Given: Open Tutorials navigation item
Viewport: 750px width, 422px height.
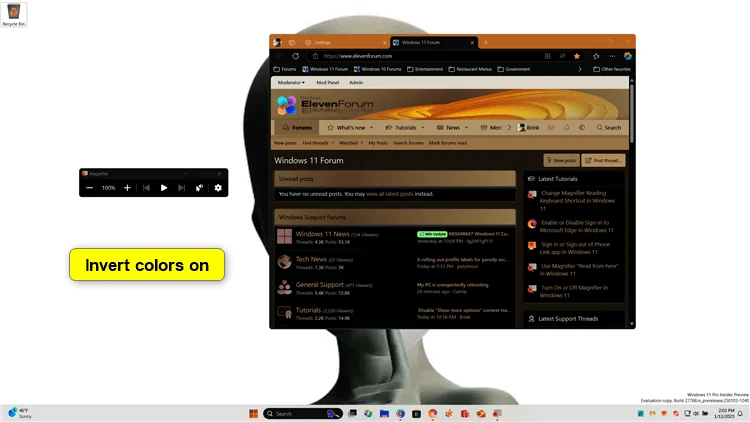Looking at the screenshot, I should click(x=401, y=128).
